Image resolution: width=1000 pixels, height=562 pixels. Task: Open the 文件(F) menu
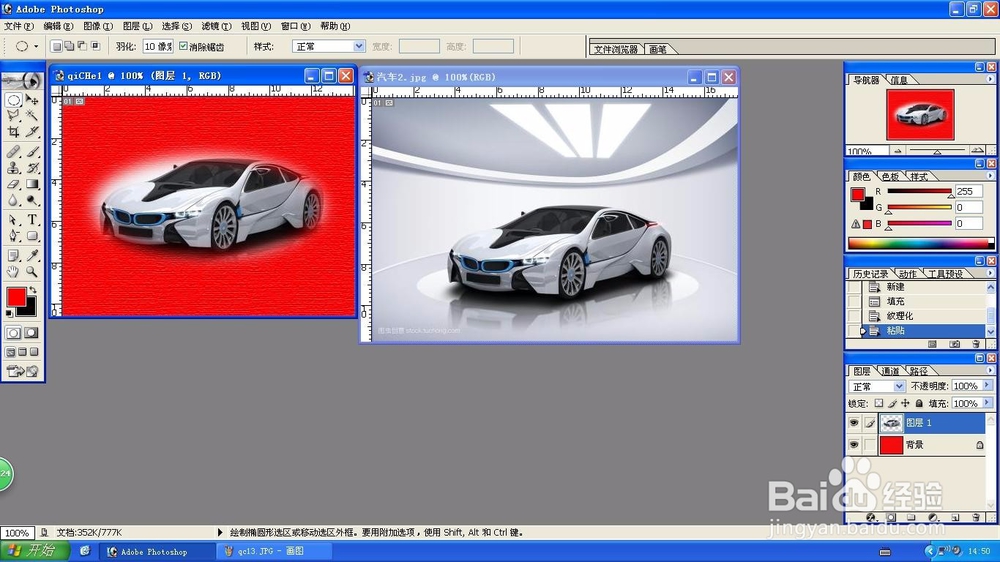click(18, 26)
